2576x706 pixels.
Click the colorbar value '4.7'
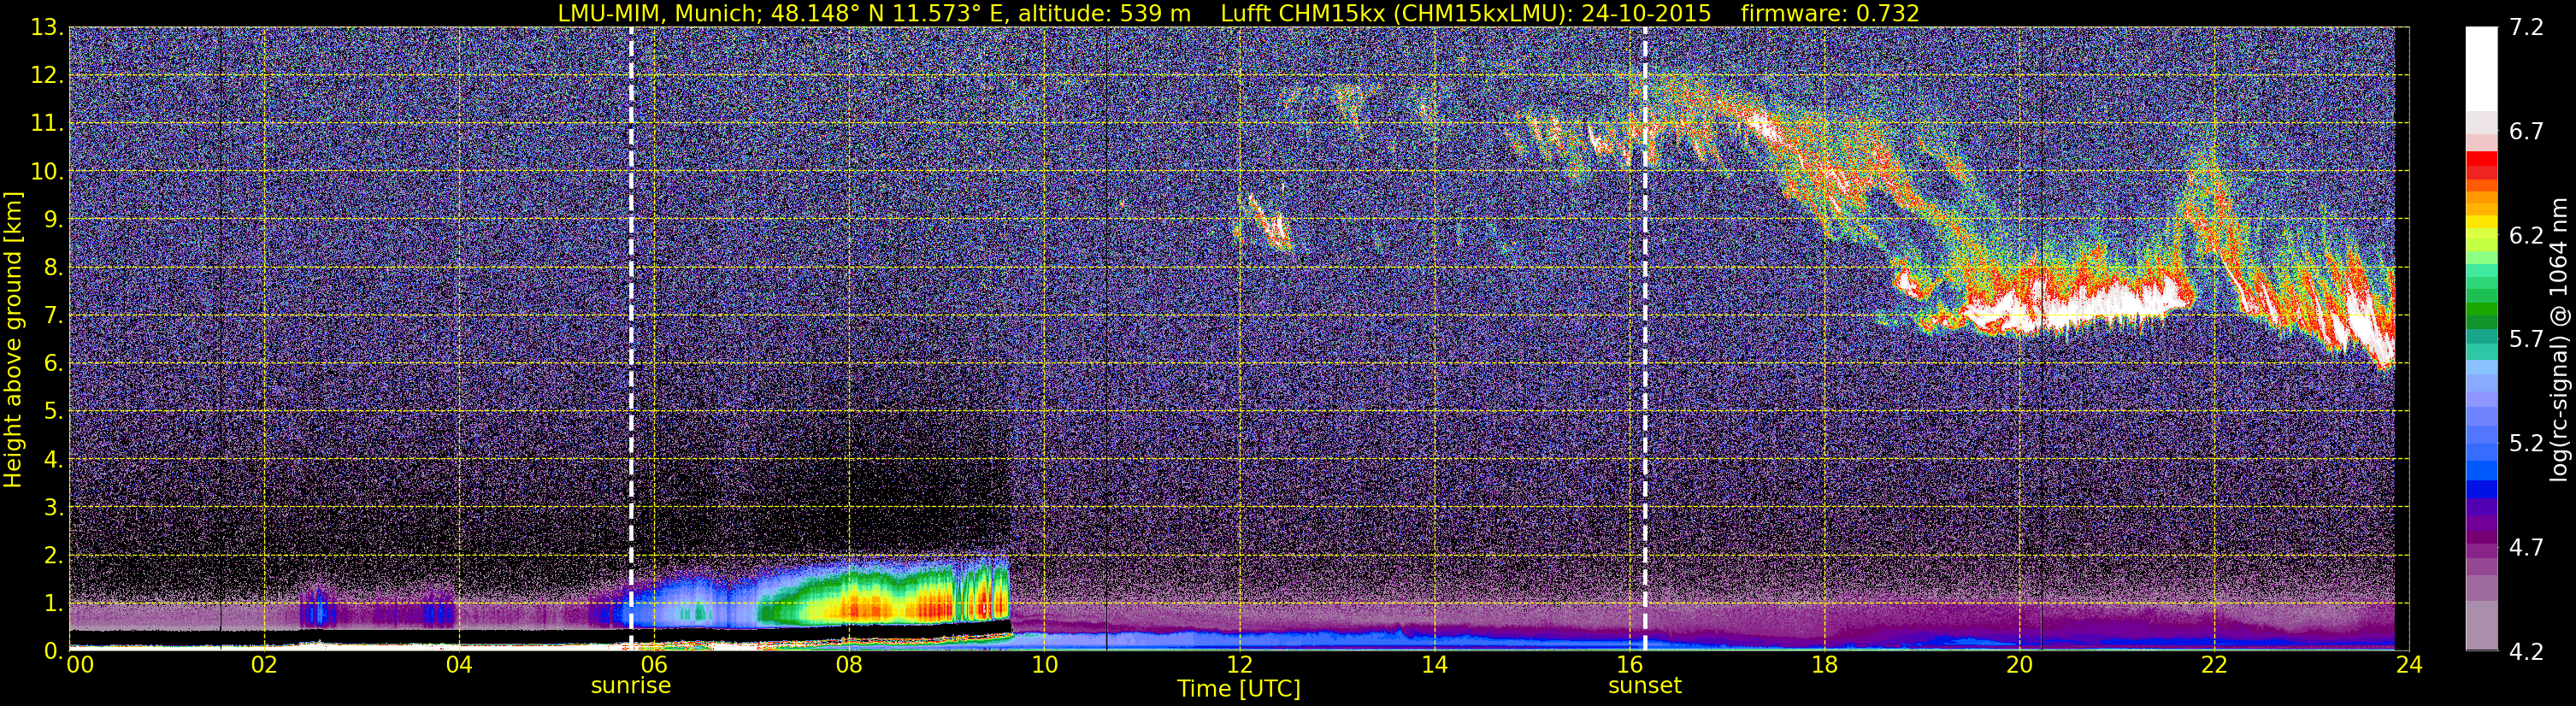[2526, 547]
